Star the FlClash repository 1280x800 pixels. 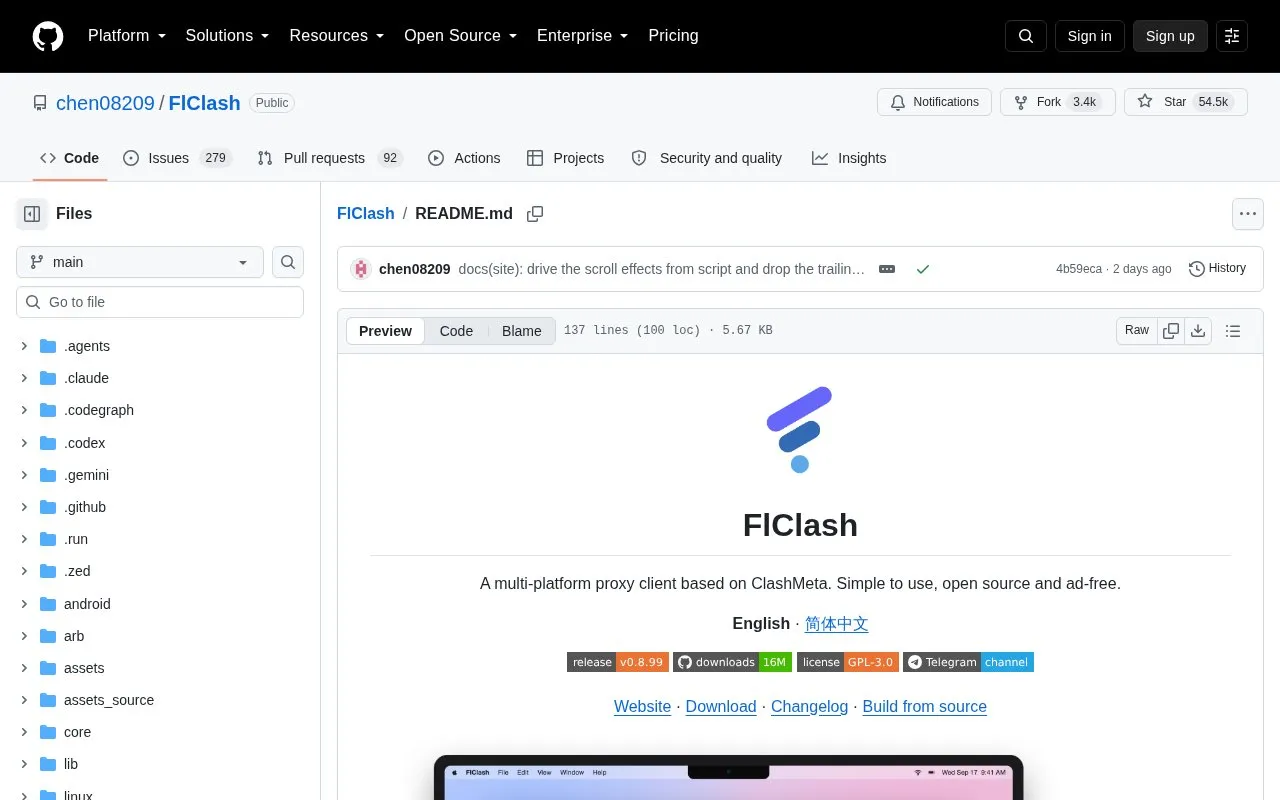coord(1186,102)
